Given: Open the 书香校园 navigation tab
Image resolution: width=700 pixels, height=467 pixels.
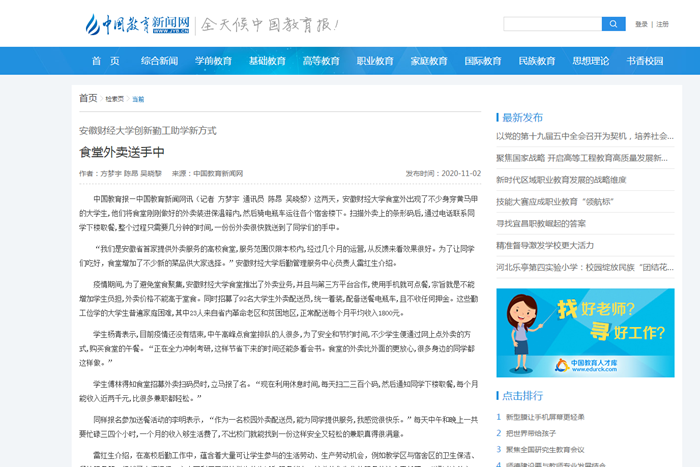Looking at the screenshot, I should pyautogui.click(x=645, y=61).
